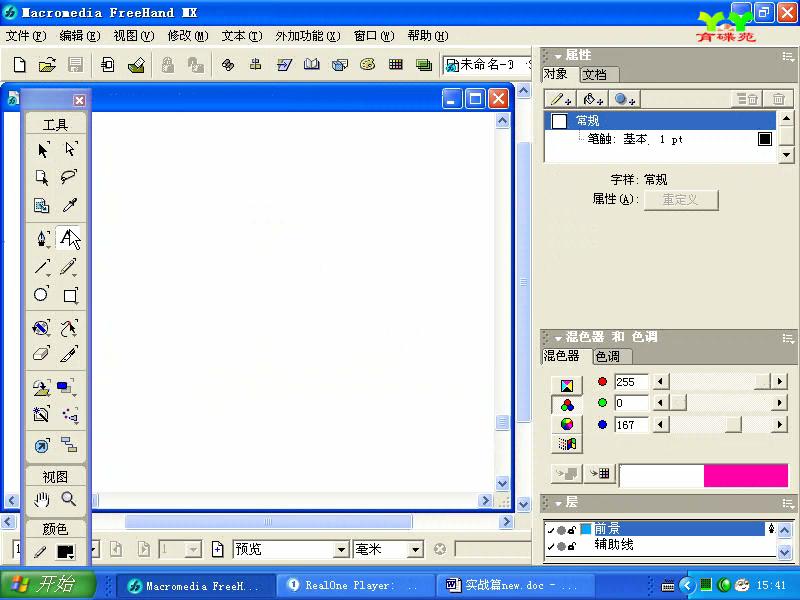800x600 pixels.
Task: Click the Add Effect button in 属性
Action: coord(624,99)
